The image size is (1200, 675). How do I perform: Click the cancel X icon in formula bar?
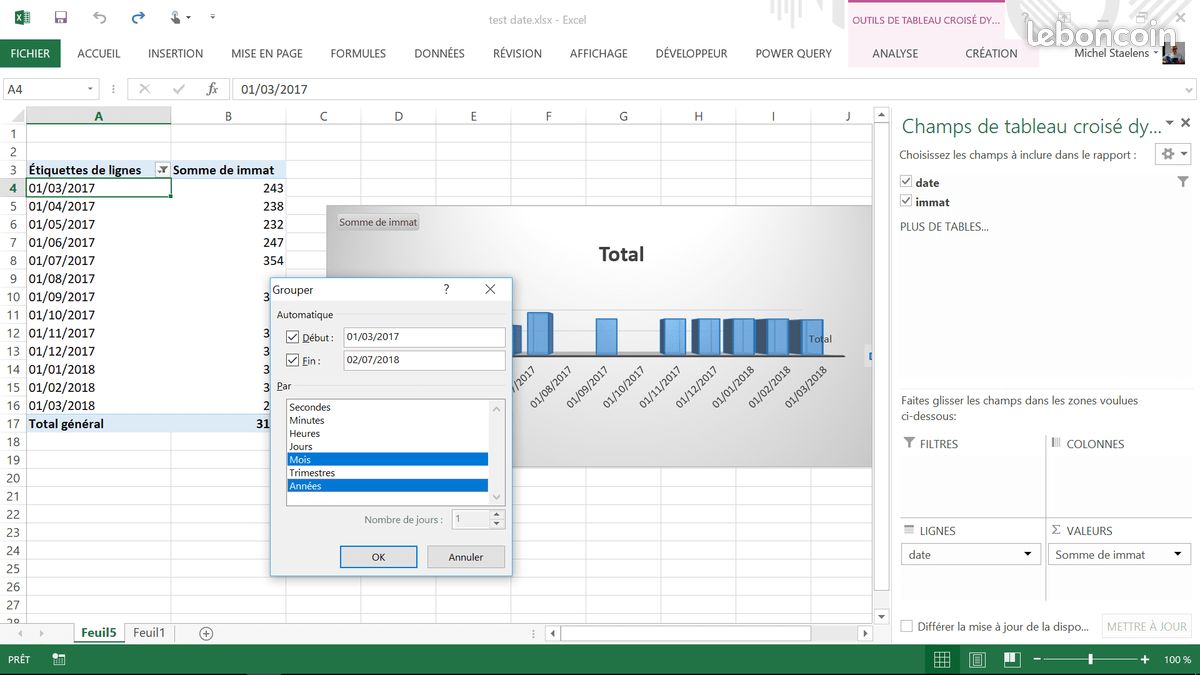[x=144, y=89]
